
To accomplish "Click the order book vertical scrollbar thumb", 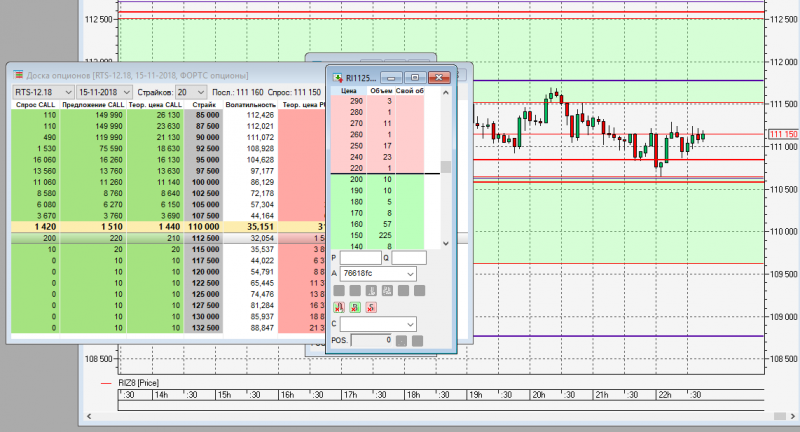I will coord(446,167).
